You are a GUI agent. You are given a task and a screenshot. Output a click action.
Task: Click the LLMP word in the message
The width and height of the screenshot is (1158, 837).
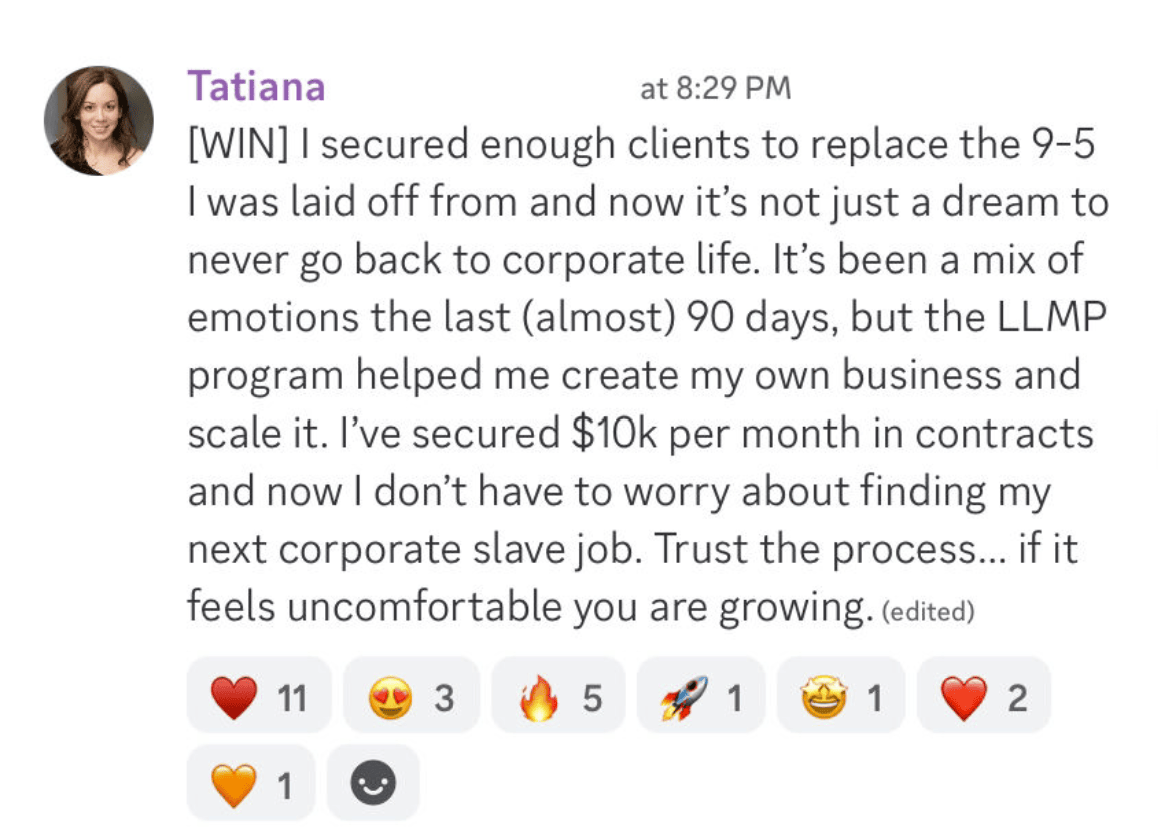coord(1052,317)
